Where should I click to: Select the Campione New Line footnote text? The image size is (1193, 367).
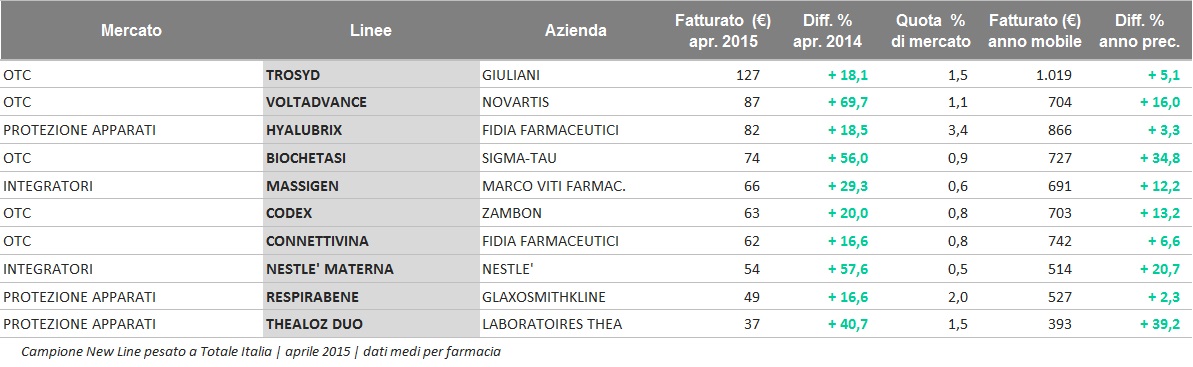[261, 352]
